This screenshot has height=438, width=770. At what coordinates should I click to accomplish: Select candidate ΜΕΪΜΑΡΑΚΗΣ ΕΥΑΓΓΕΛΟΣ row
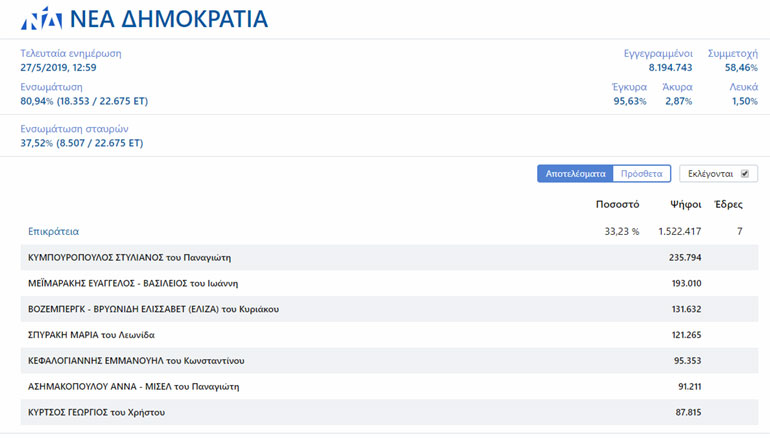(x=132, y=283)
